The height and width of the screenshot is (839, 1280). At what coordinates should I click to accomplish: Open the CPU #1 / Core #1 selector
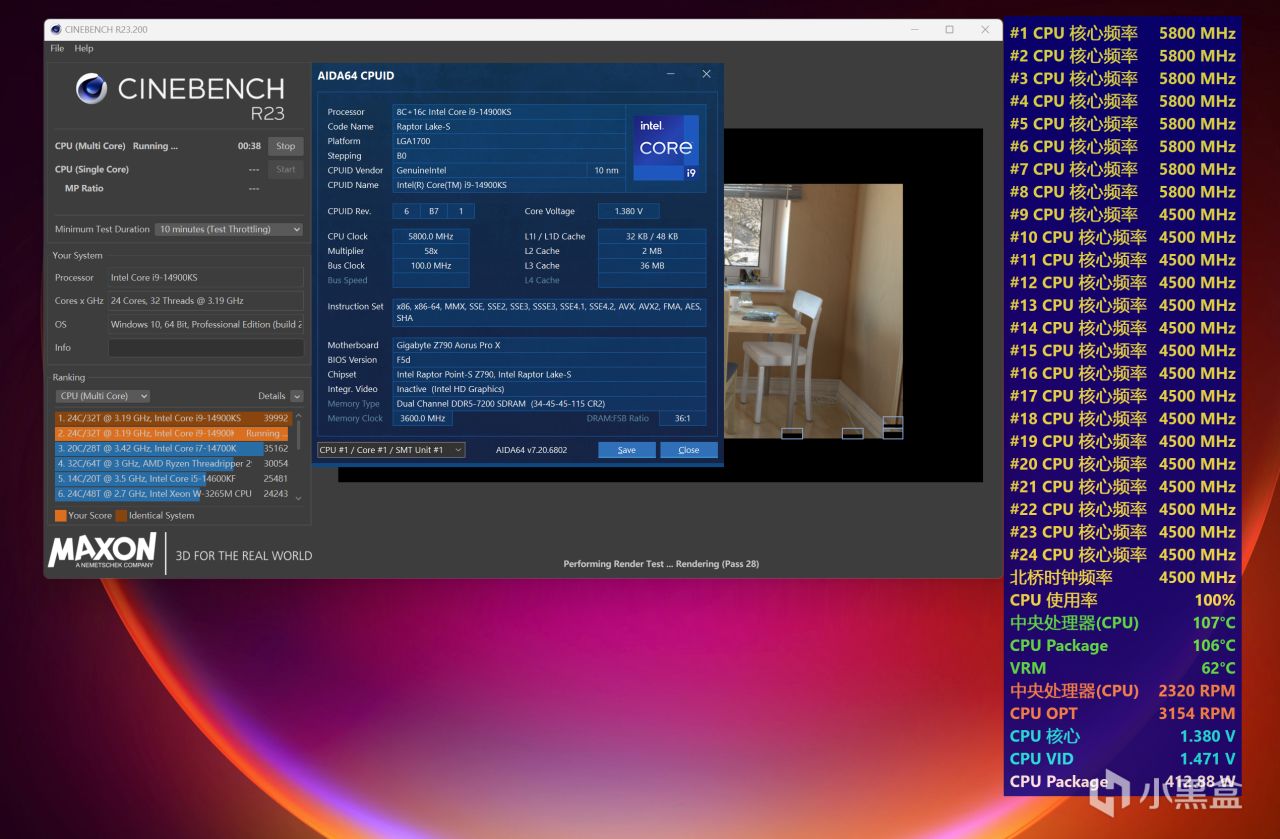[x=391, y=450]
